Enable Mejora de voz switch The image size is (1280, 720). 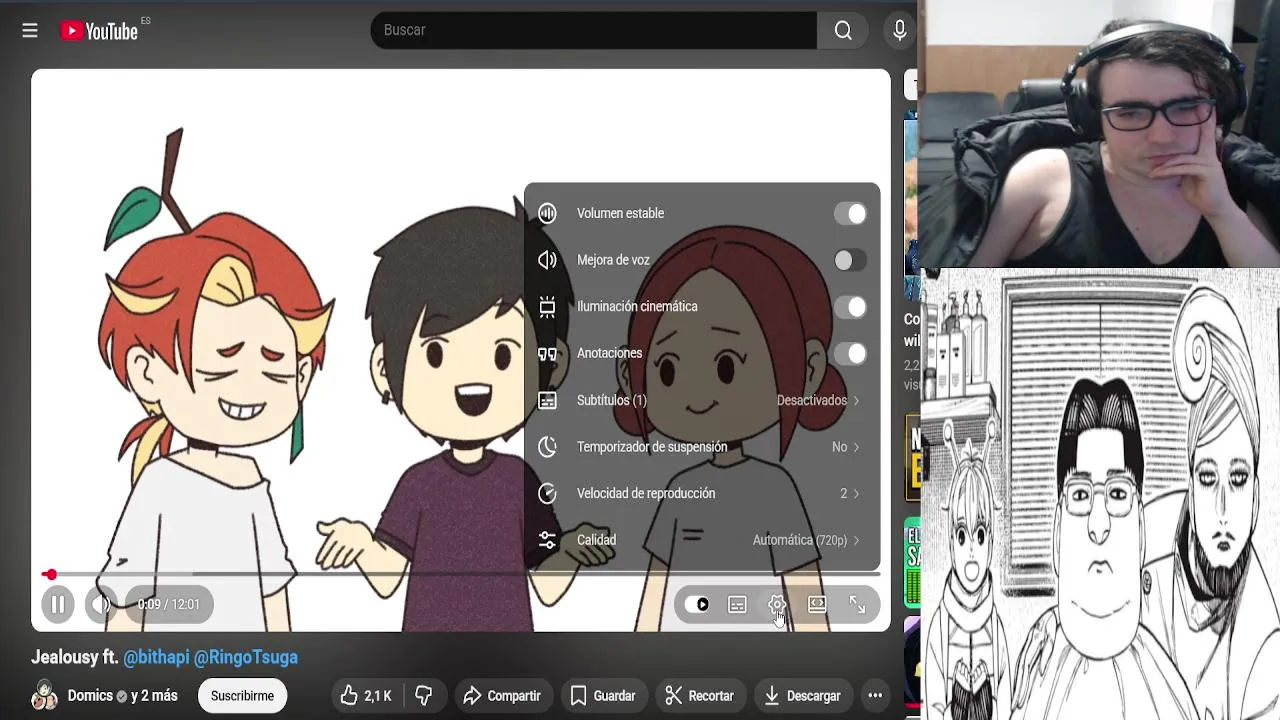pos(850,260)
